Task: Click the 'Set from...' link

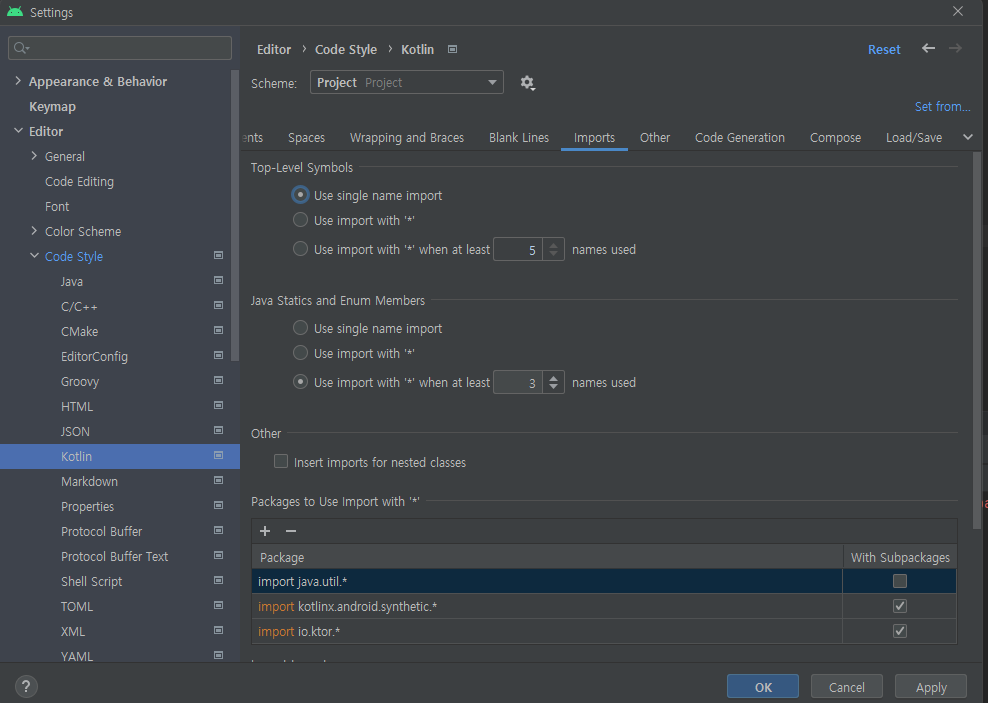Action: point(943,106)
